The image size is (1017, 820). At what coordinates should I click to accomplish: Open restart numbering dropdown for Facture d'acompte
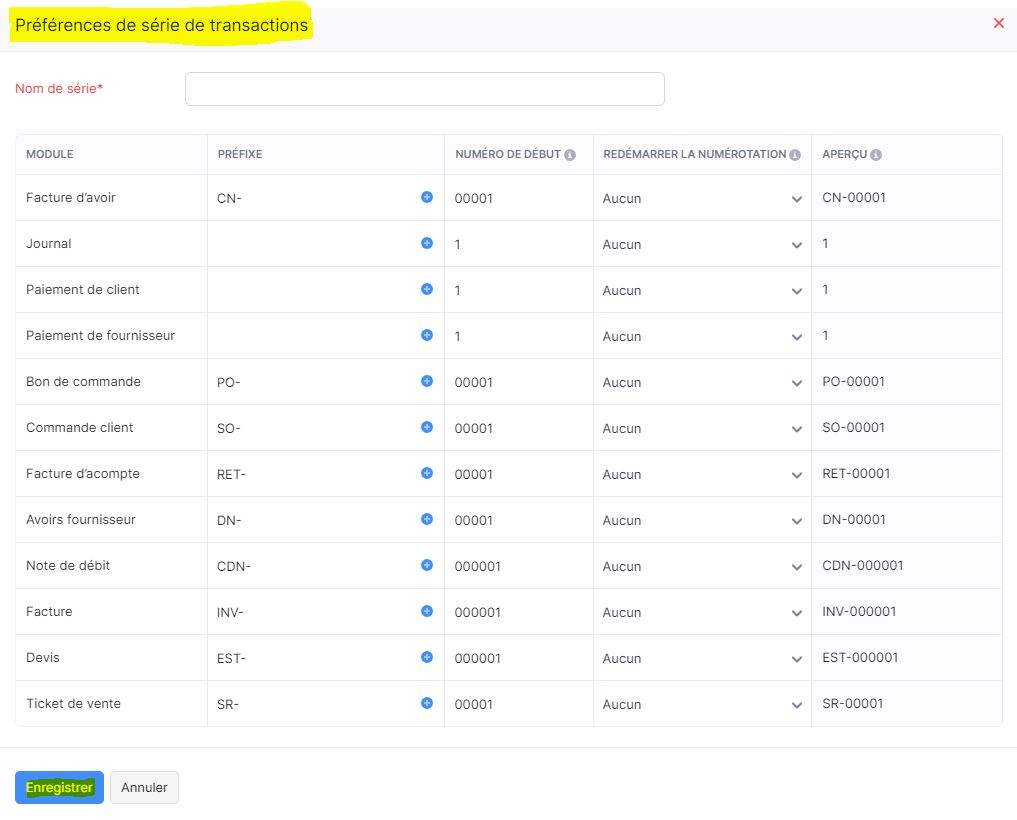[x=702, y=475]
